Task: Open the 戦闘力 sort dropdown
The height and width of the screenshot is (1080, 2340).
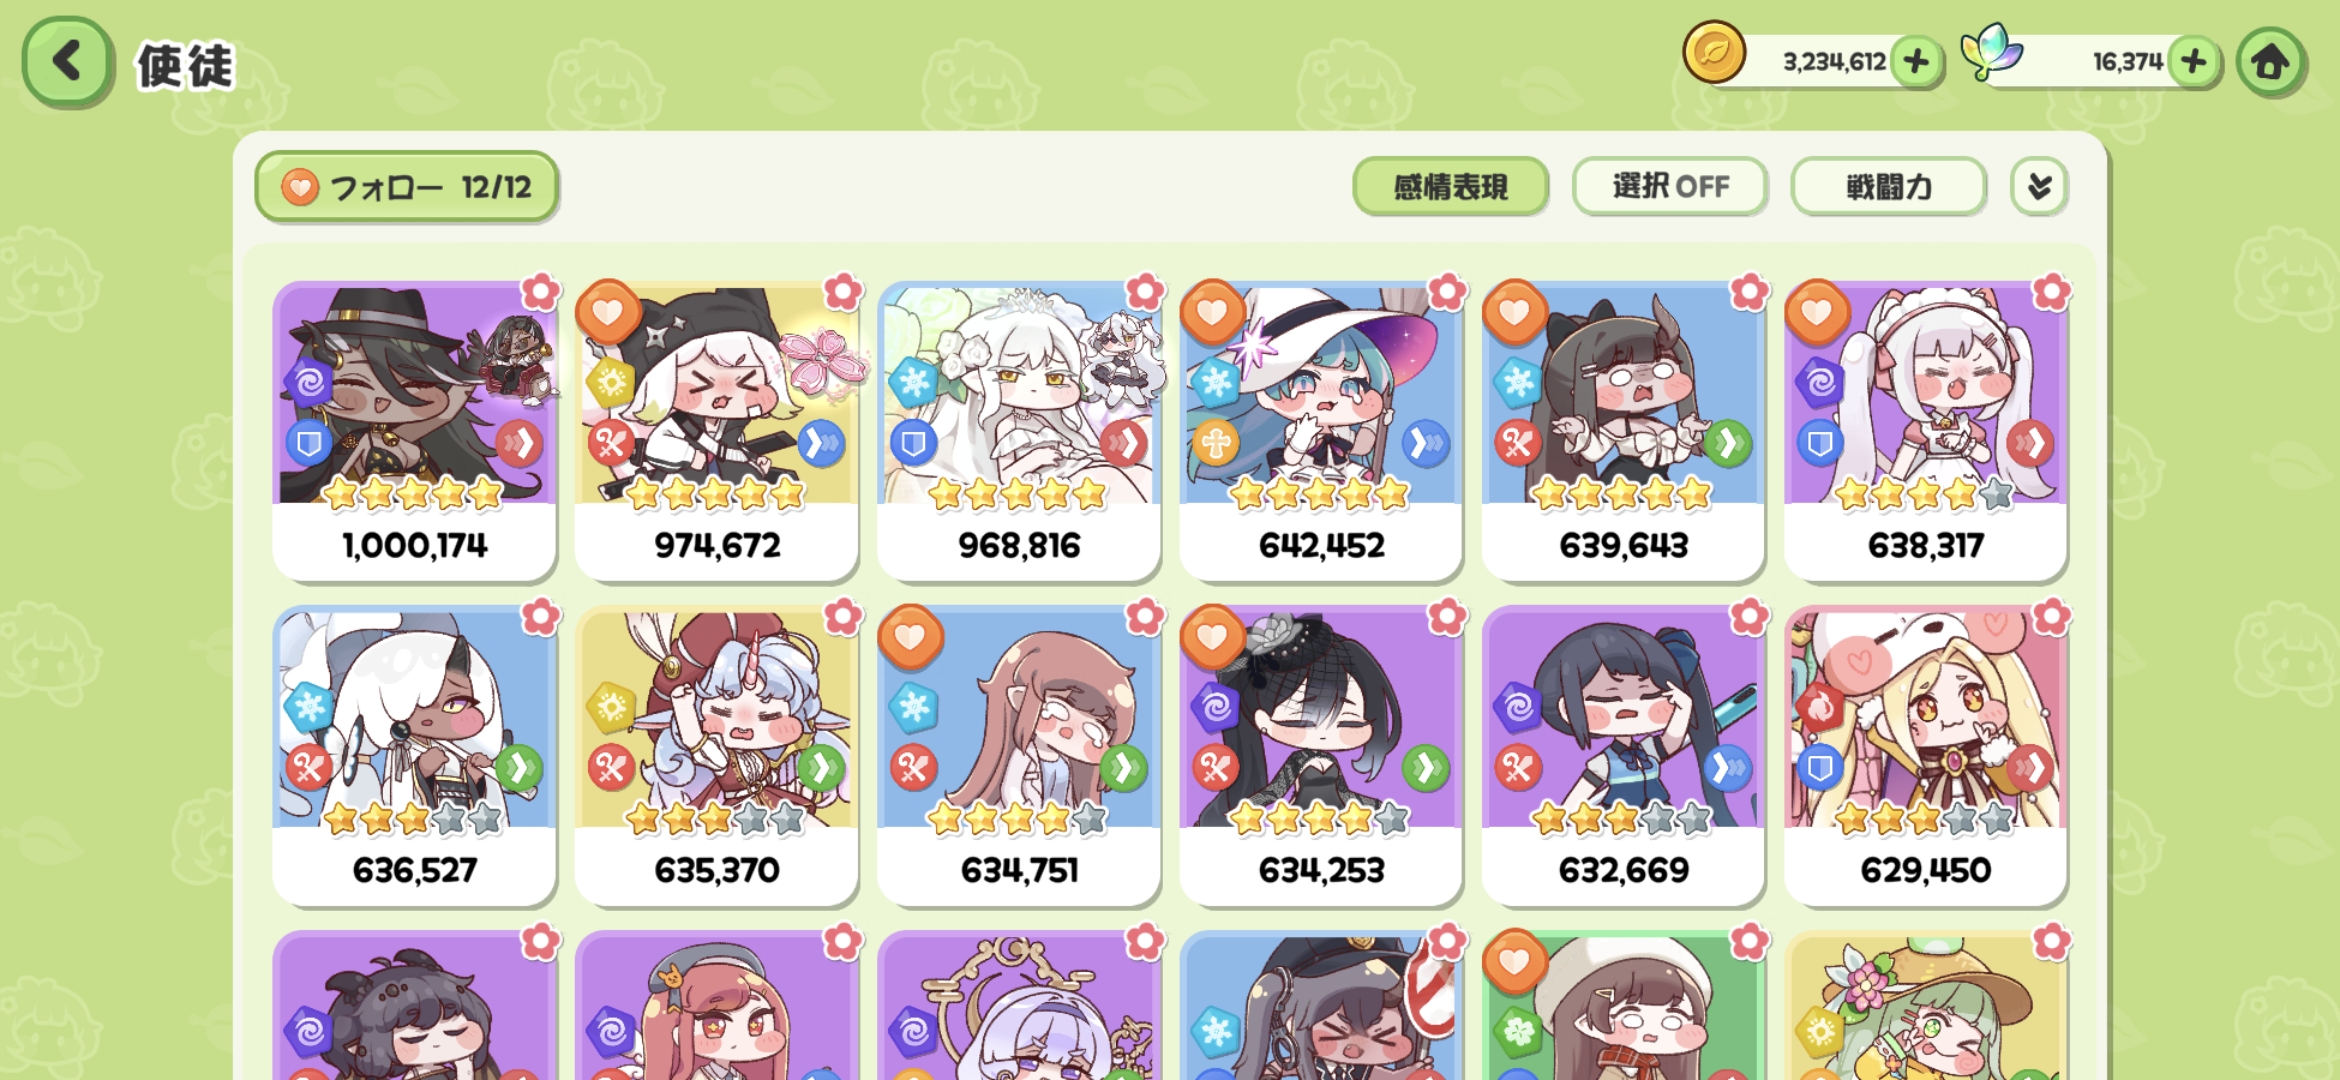Action: pos(1888,186)
